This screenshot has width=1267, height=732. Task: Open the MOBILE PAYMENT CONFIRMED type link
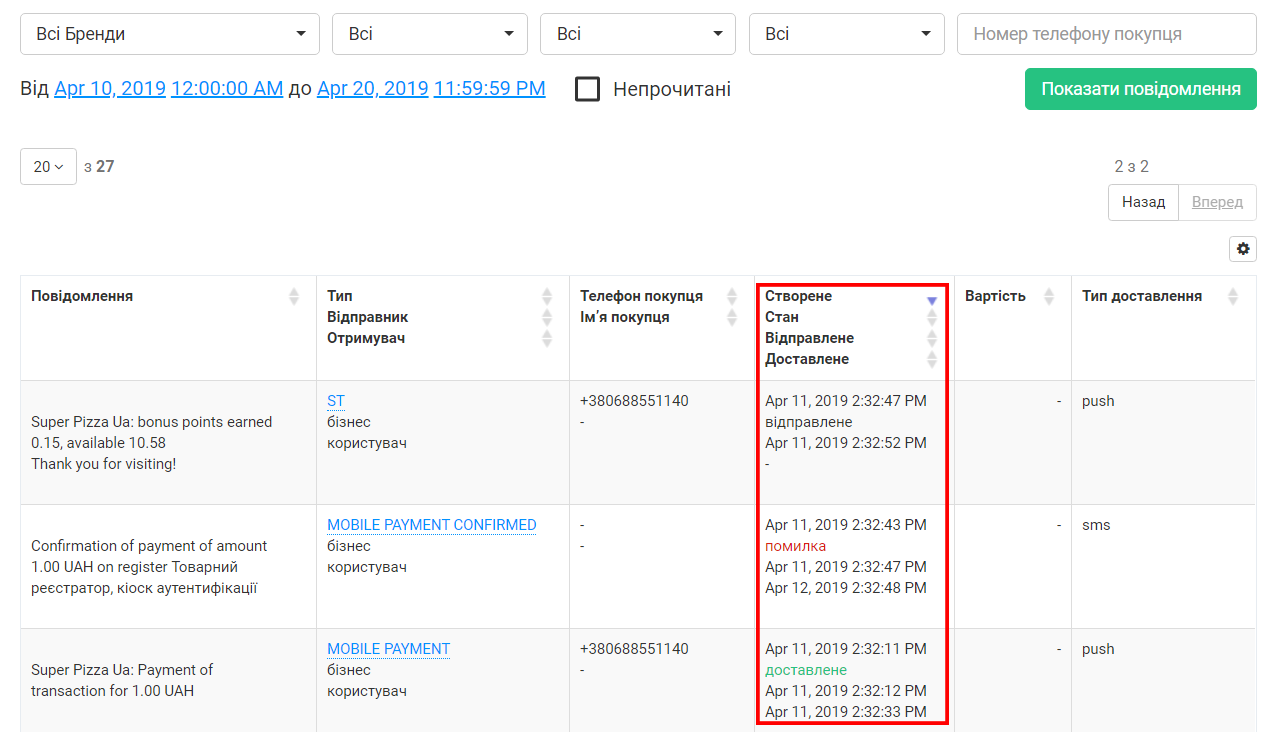click(x=432, y=525)
